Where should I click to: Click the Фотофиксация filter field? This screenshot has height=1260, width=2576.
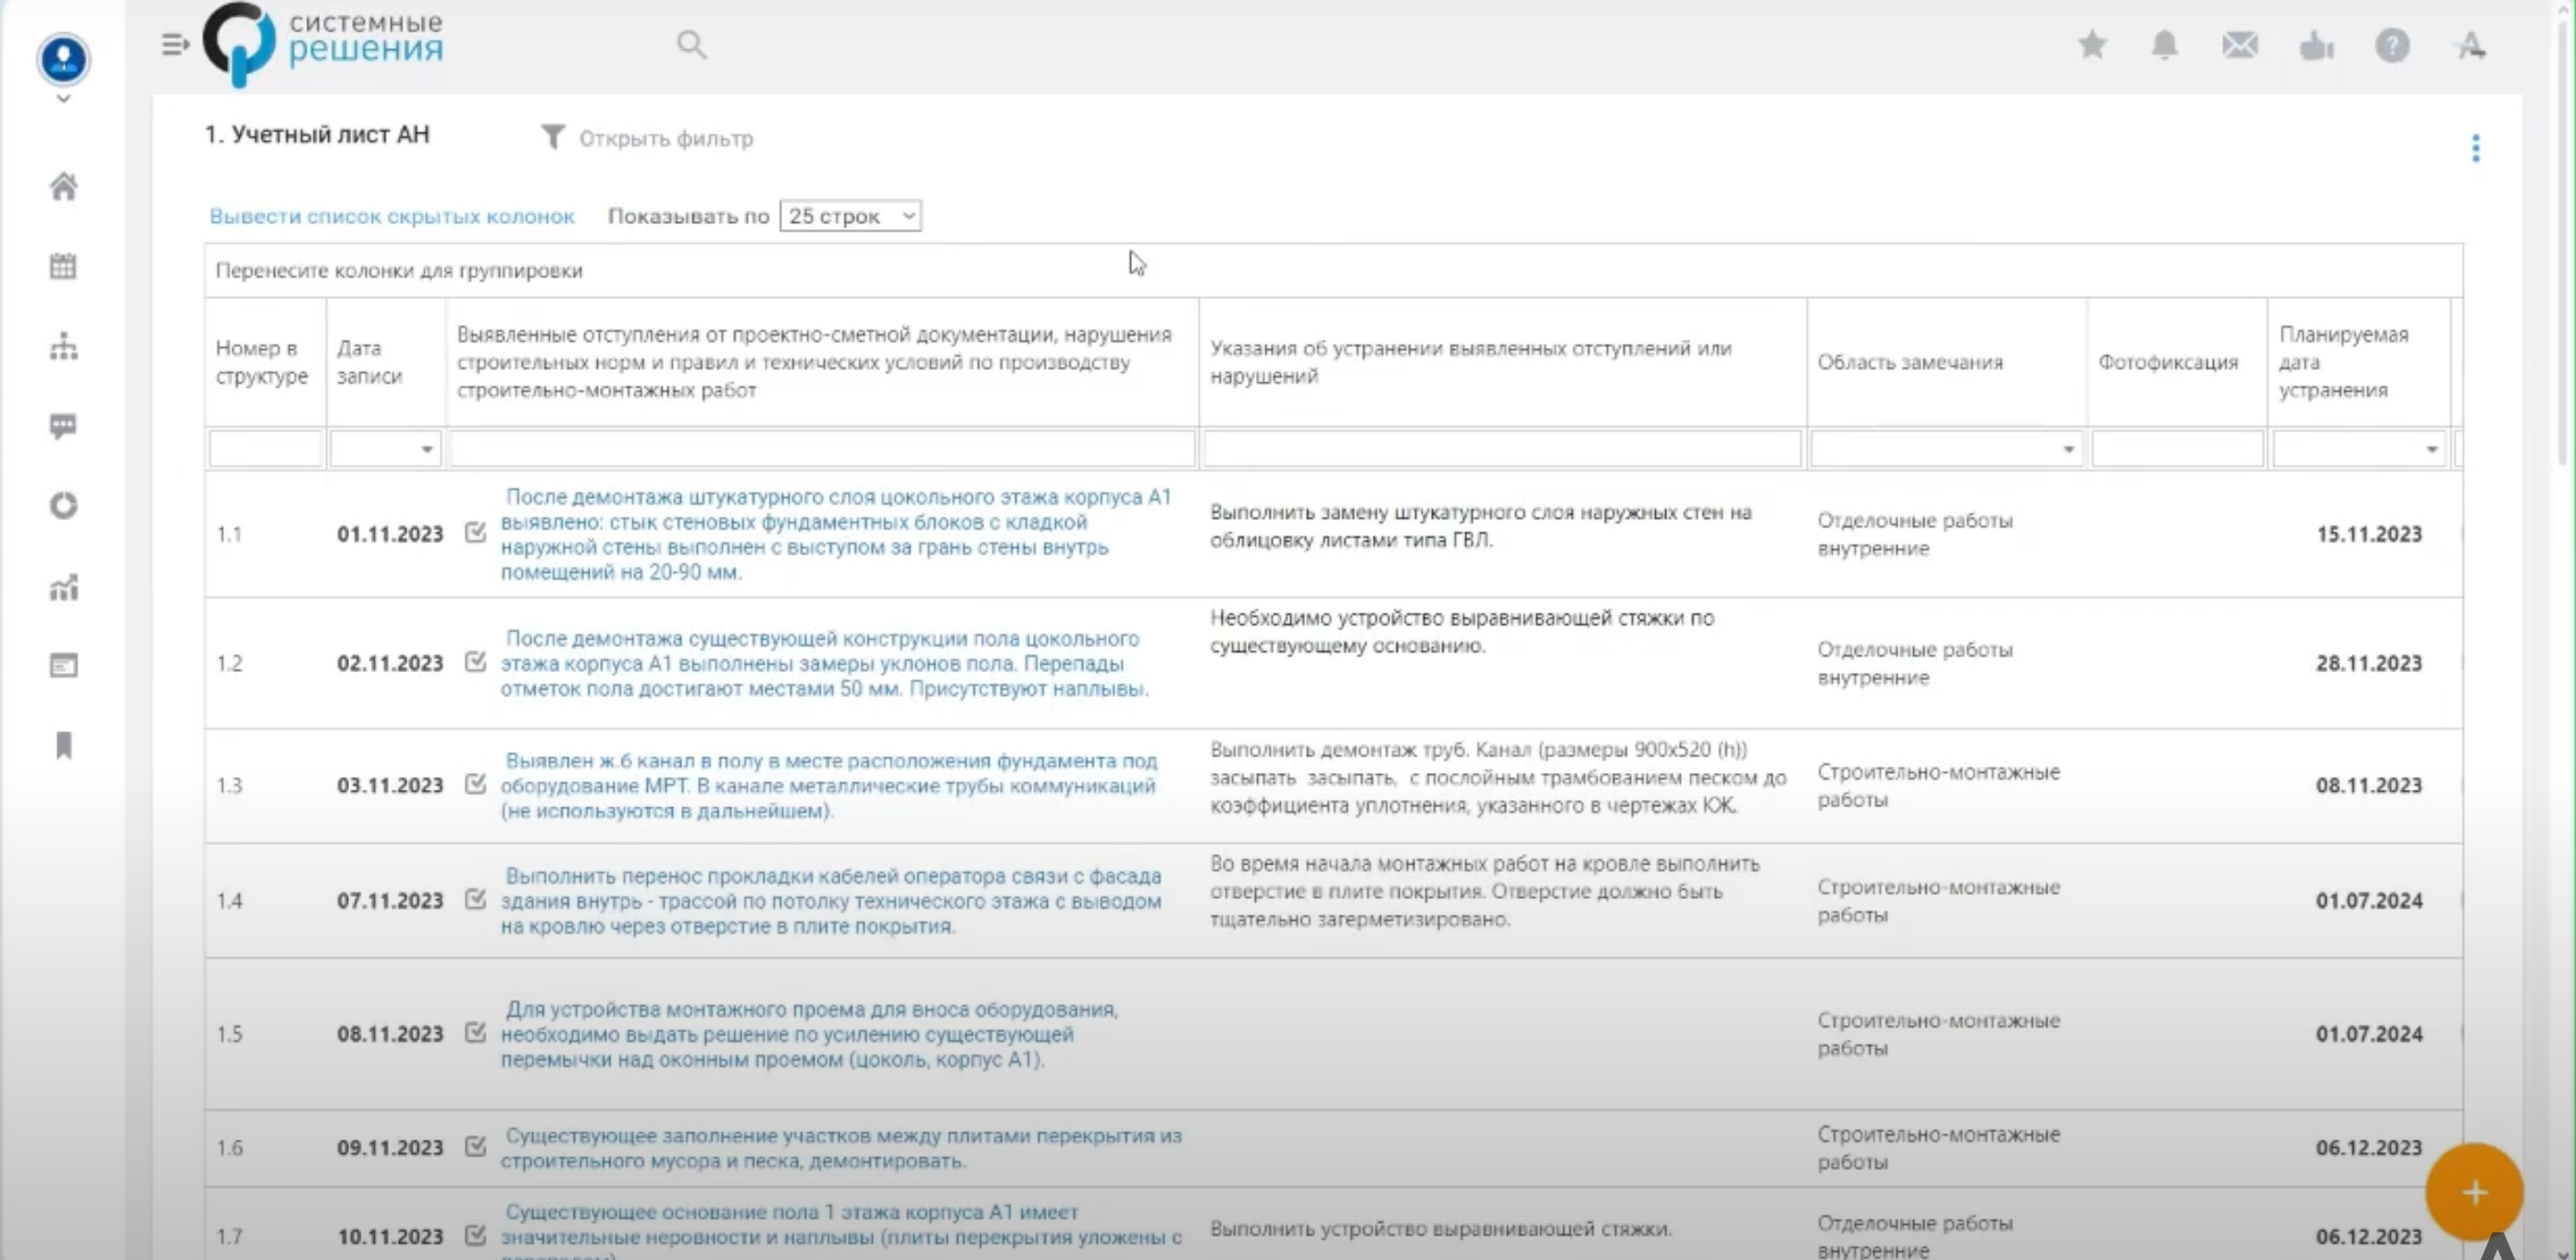2177,449
